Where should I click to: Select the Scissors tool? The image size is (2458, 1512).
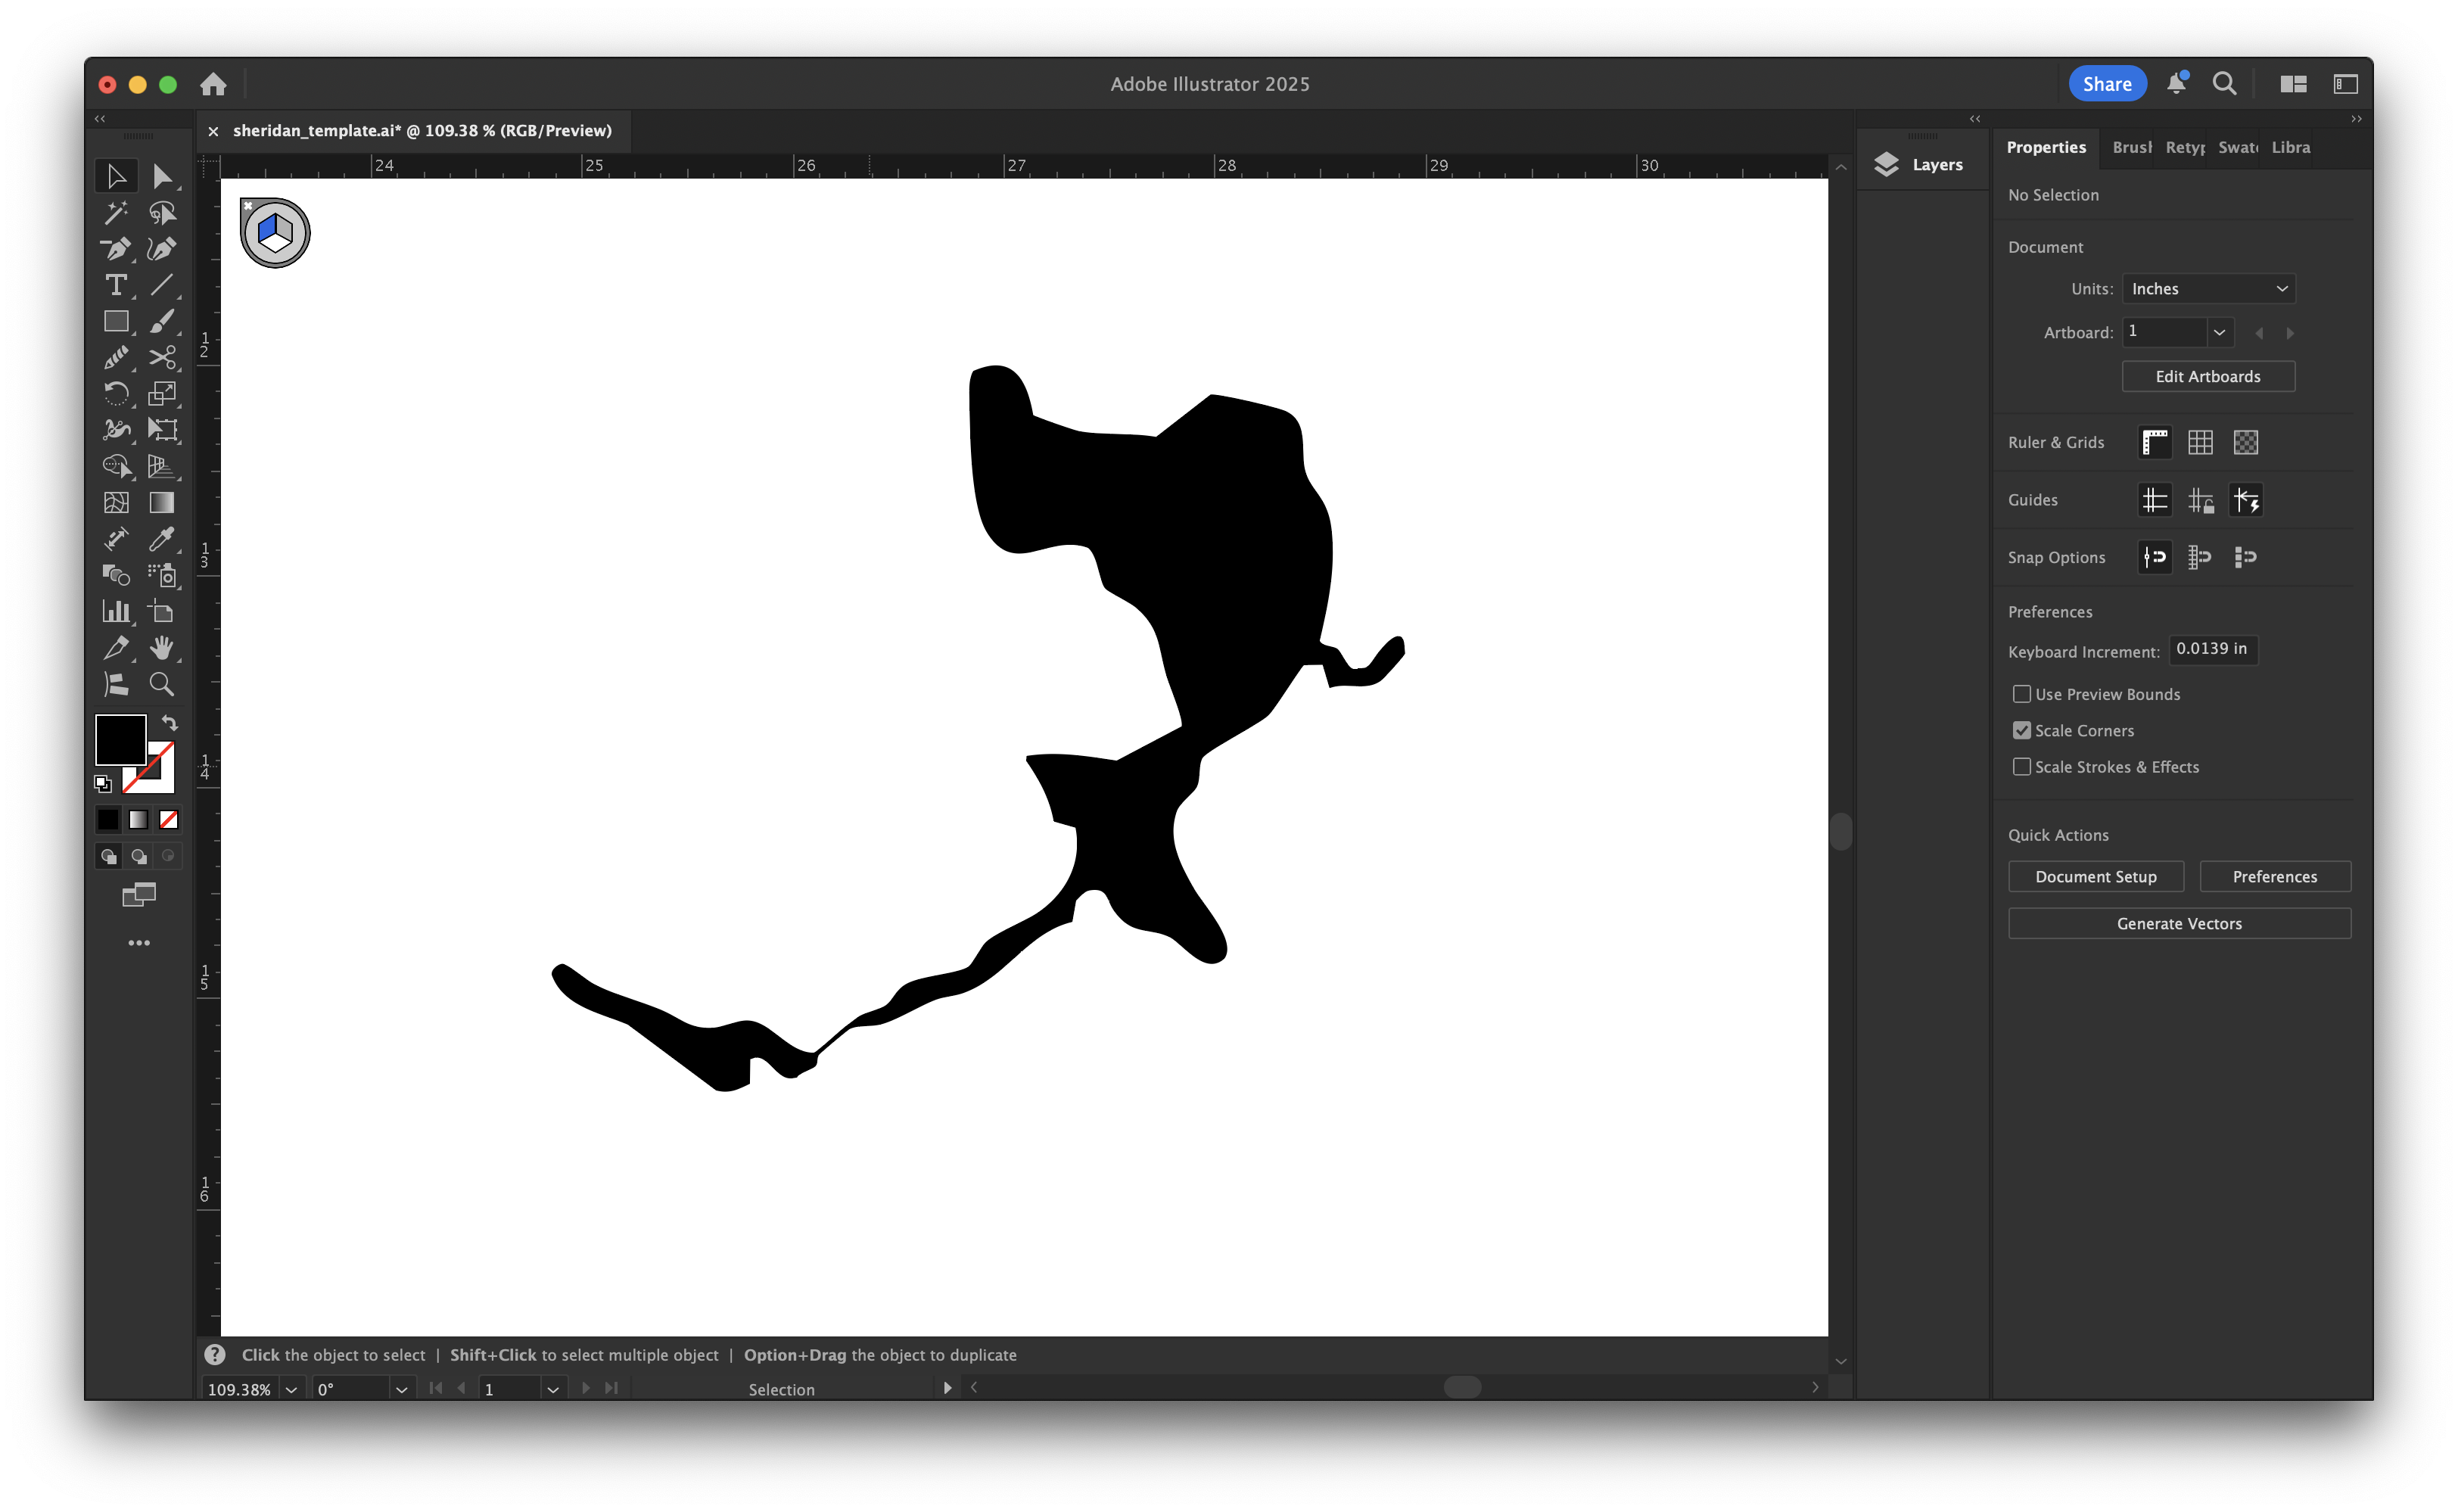click(x=163, y=357)
